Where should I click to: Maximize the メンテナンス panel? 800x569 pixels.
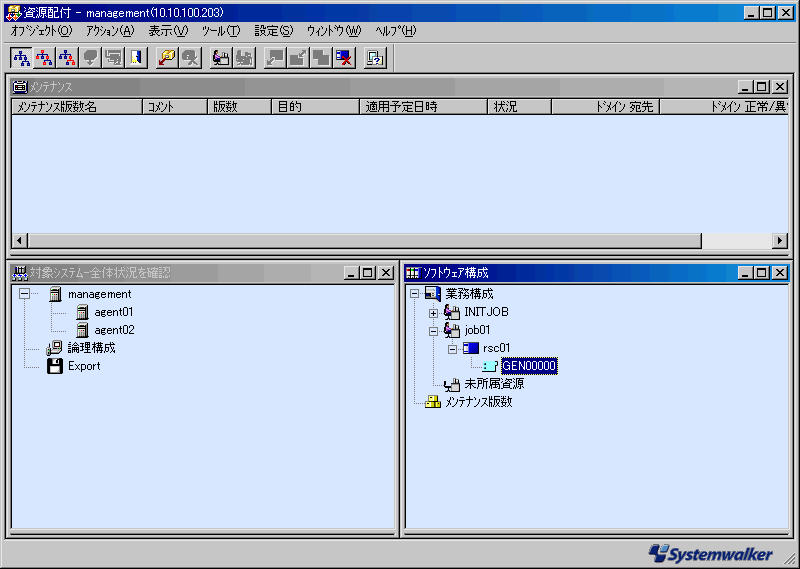762,87
